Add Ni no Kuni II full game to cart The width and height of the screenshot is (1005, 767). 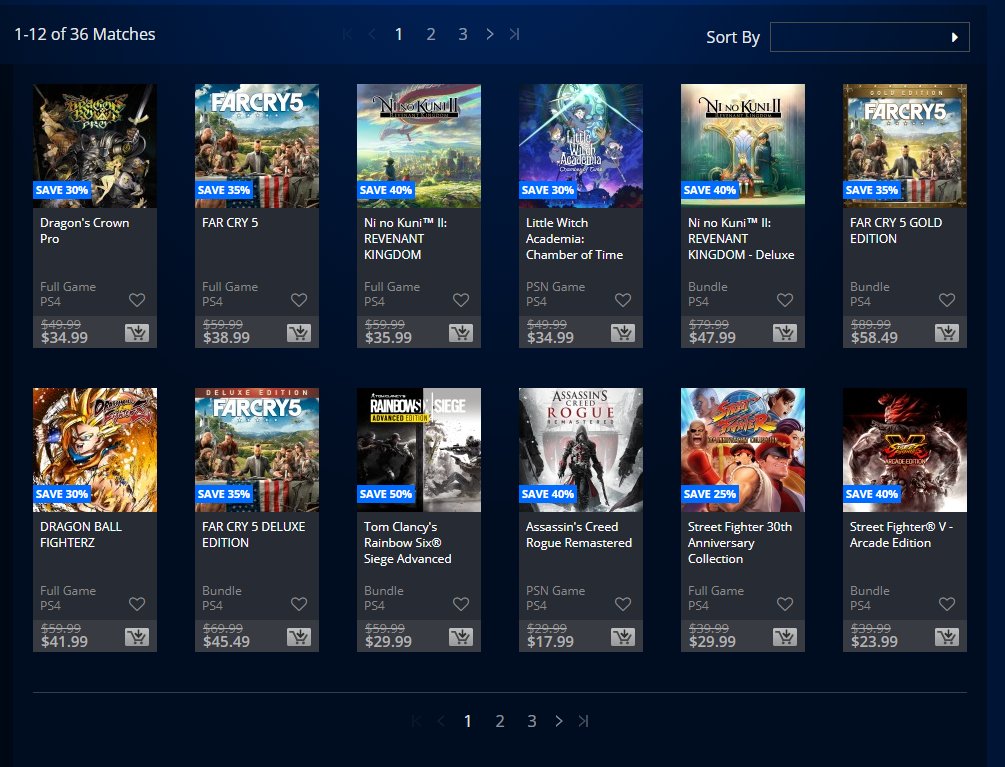(x=461, y=333)
